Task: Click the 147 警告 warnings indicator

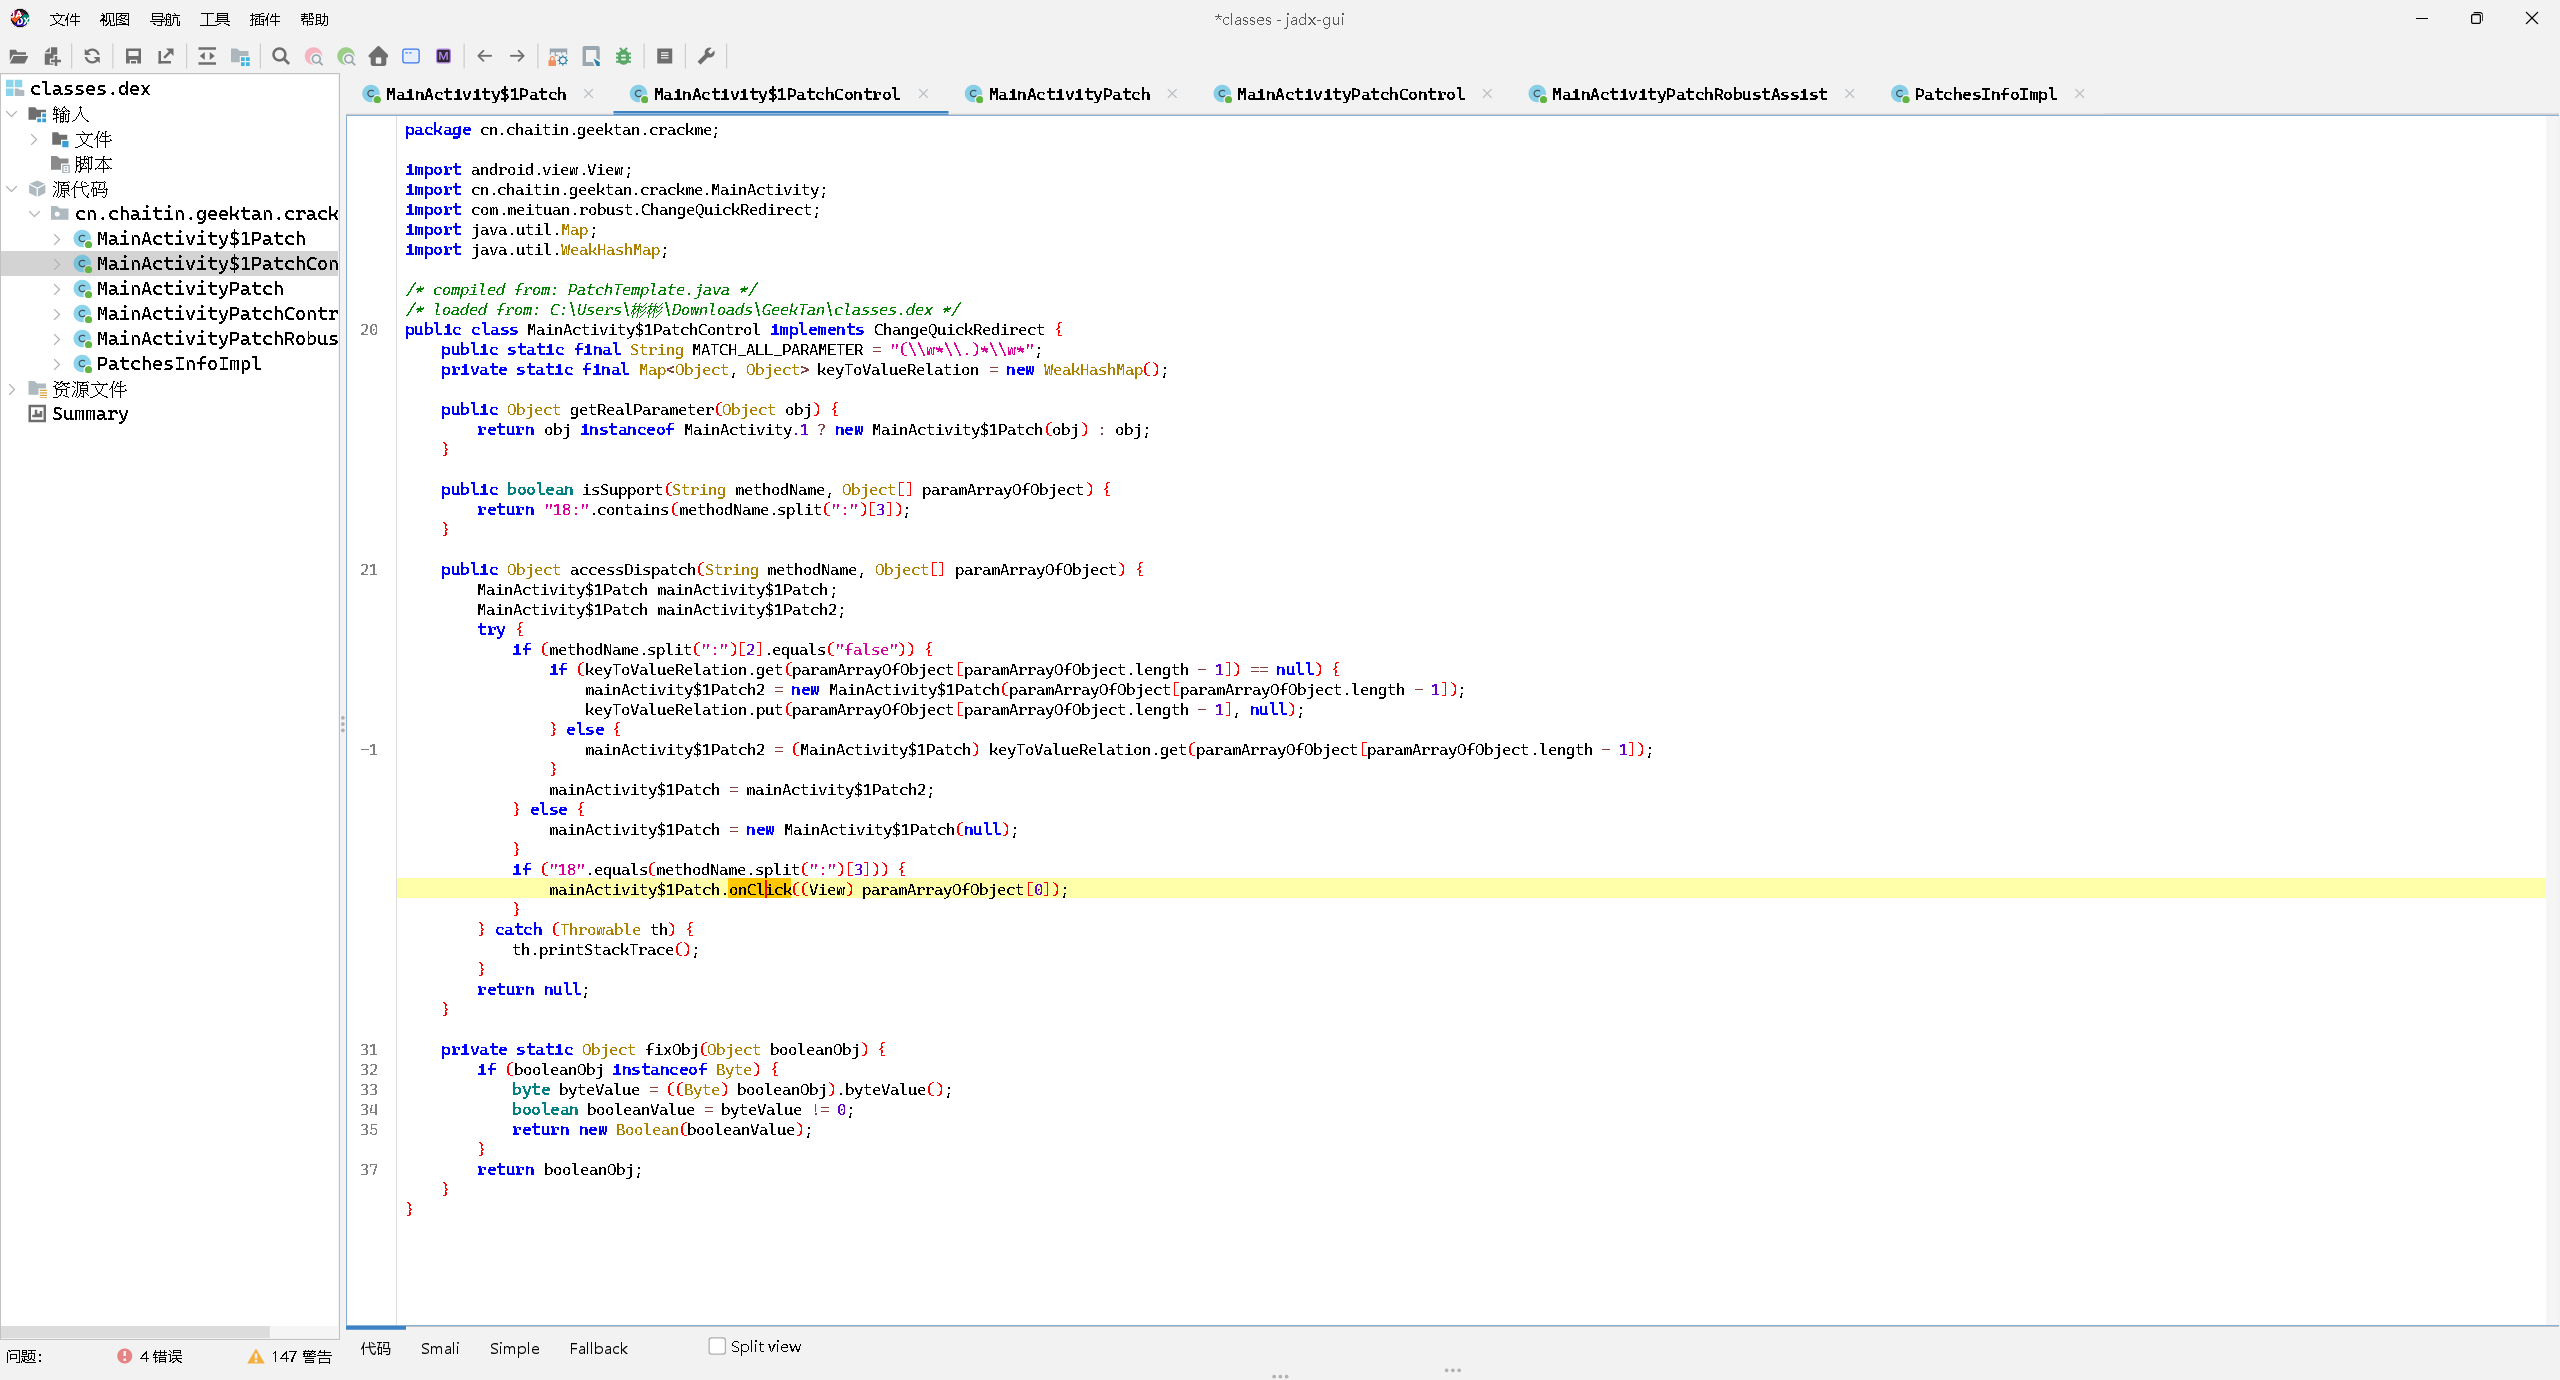Action: (290, 1356)
